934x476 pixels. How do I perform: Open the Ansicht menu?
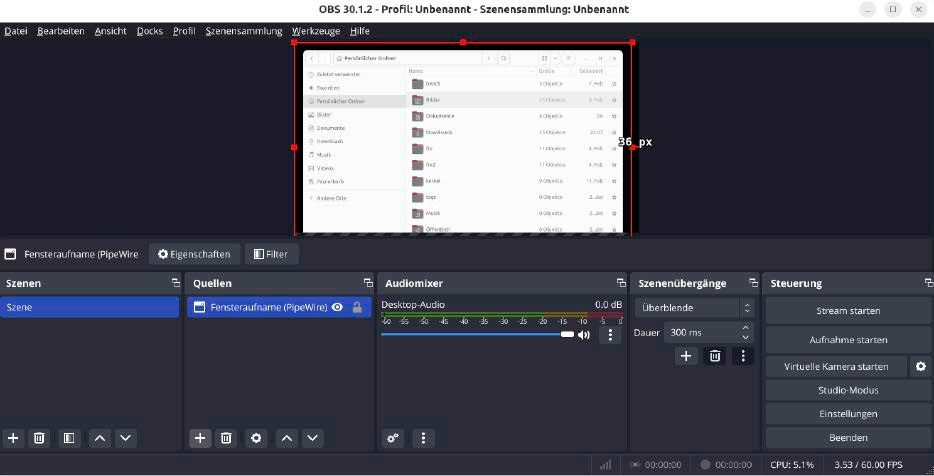click(110, 31)
